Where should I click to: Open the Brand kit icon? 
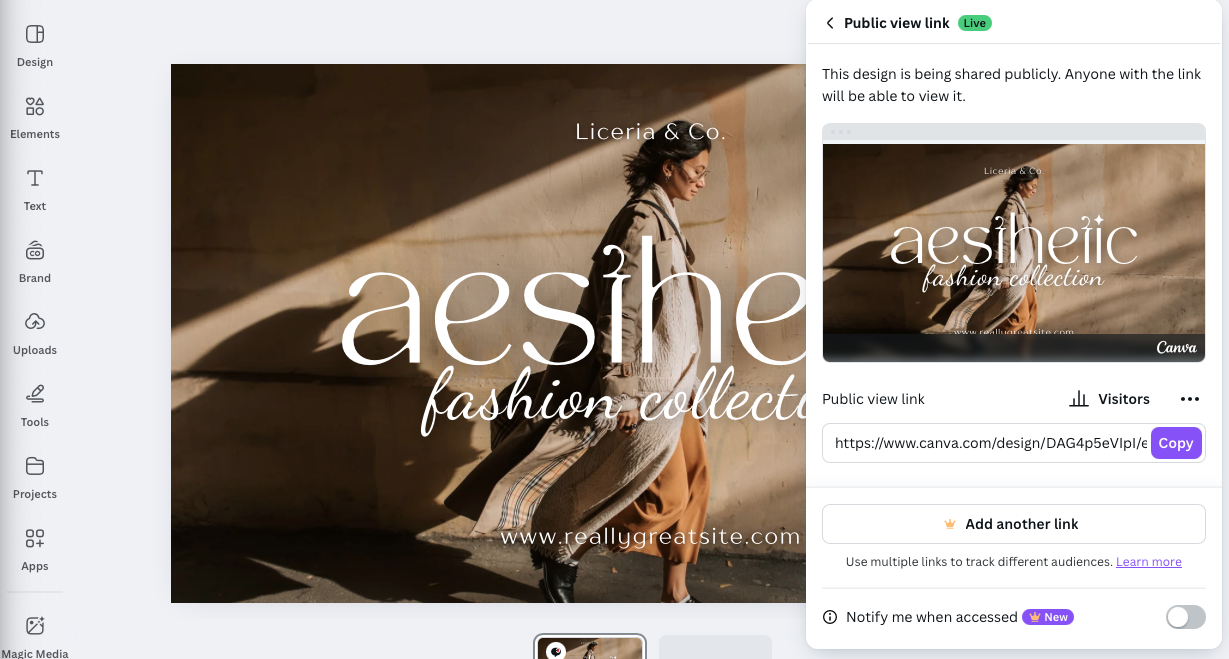coord(35,251)
